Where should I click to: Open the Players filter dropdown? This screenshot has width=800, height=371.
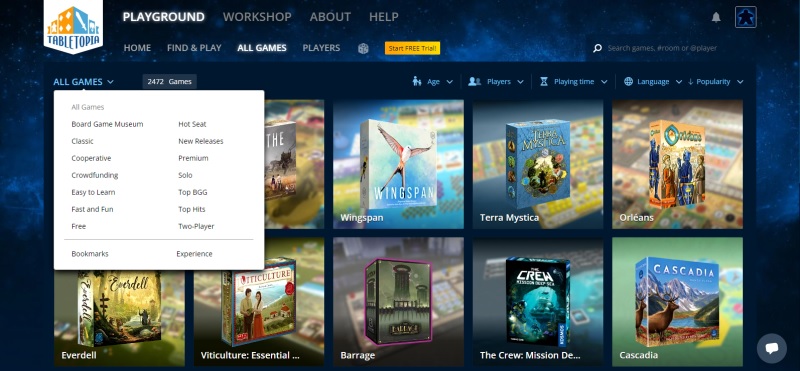coord(496,82)
